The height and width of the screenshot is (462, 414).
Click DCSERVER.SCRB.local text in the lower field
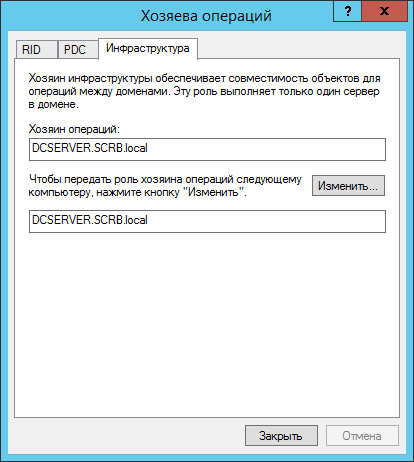coord(90,220)
